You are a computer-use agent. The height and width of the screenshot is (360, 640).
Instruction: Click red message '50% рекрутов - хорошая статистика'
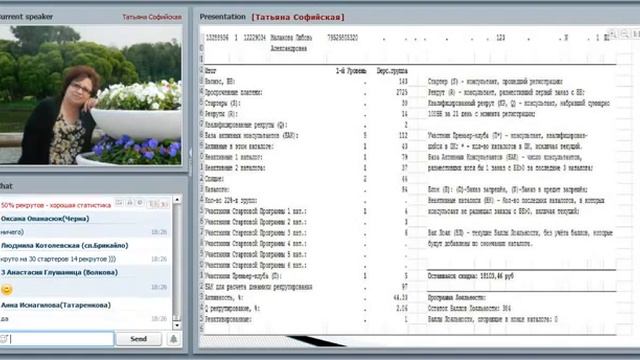click(x=56, y=205)
